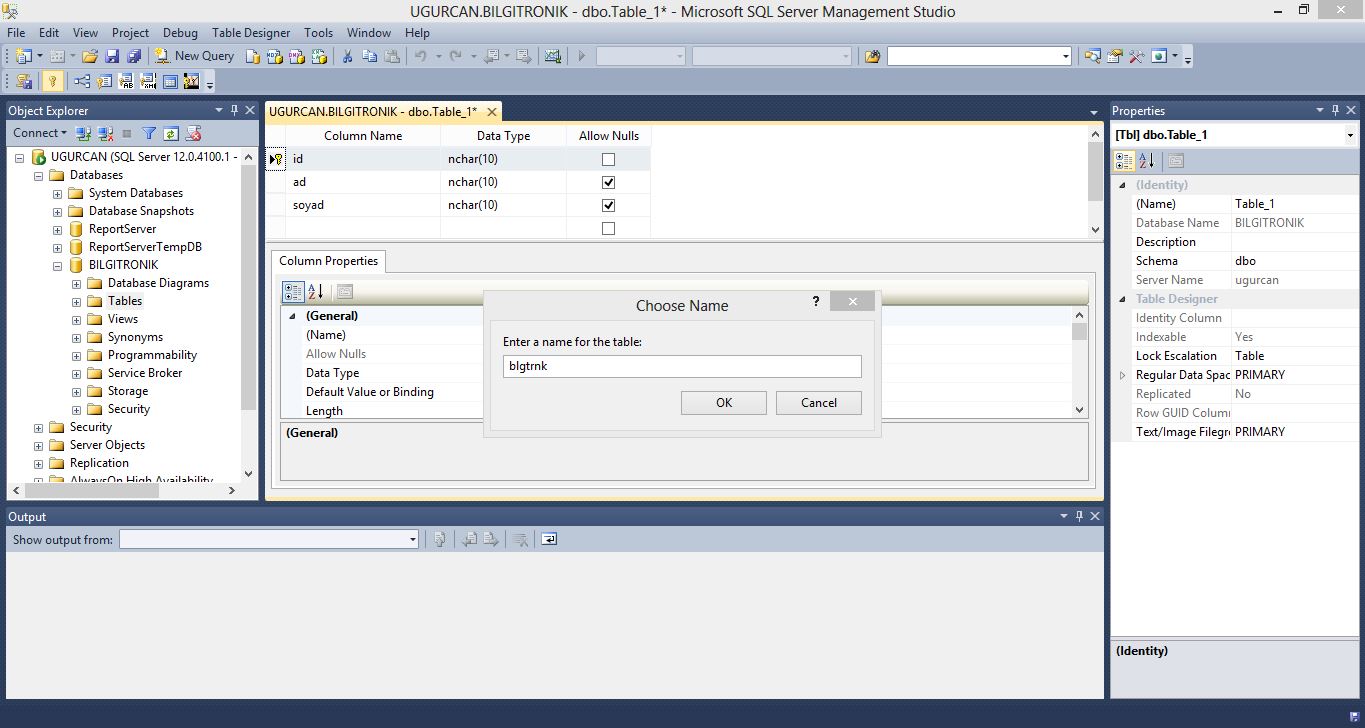This screenshot has height=728, width=1365.
Task: Open the Show output from dropdown
Action: pyautogui.click(x=412, y=539)
